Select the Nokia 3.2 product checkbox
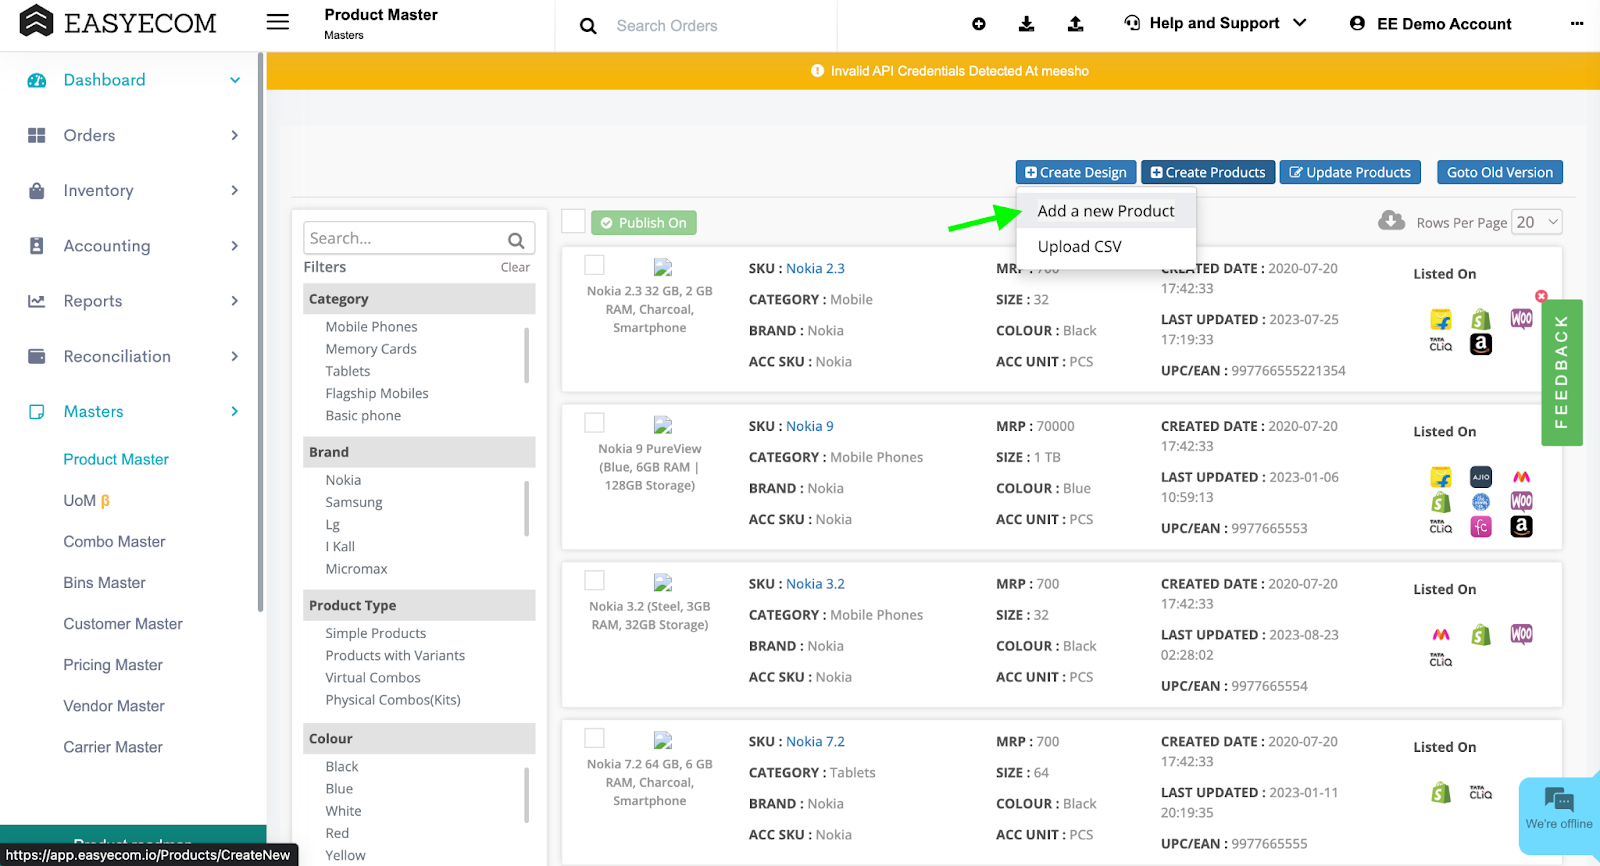Viewport: 1600px width, 866px height. click(594, 581)
